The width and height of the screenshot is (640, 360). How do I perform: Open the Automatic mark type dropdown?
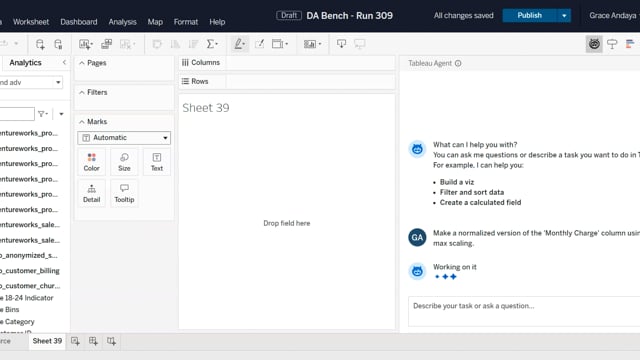124,138
